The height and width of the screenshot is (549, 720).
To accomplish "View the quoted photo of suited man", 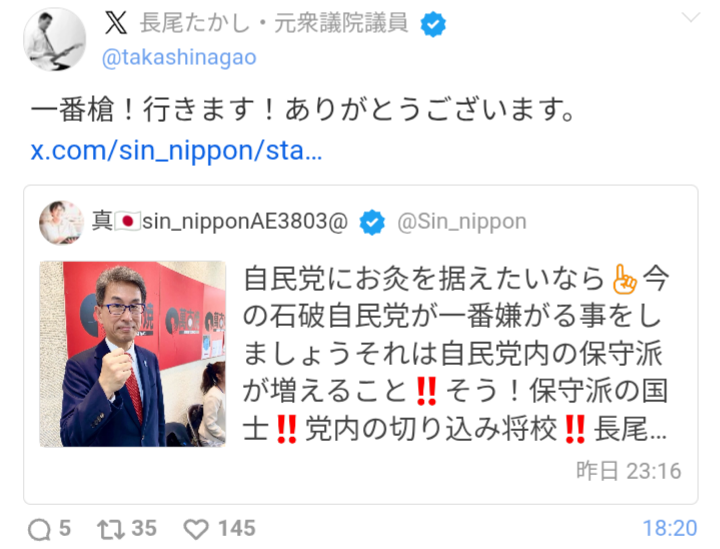I will click(133, 354).
